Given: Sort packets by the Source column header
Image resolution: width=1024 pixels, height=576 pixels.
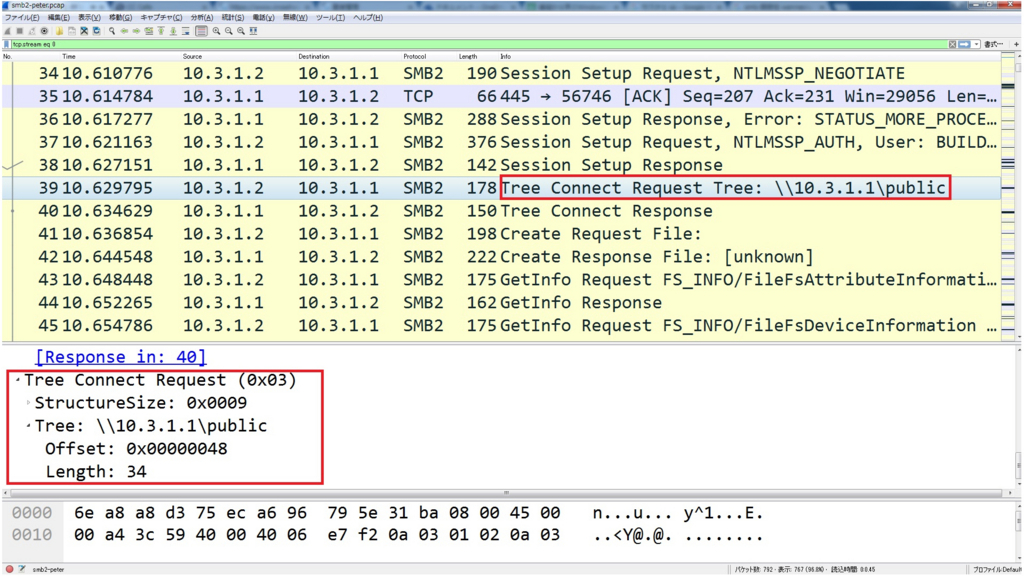Looking at the screenshot, I should pyautogui.click(x=192, y=56).
